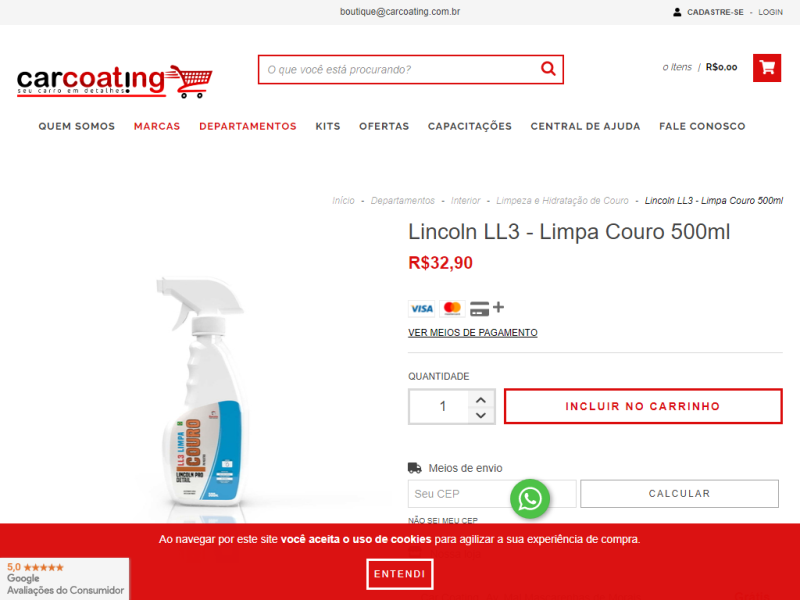The image size is (800, 600).
Task: Click the search magnifier icon
Action: pos(548,68)
